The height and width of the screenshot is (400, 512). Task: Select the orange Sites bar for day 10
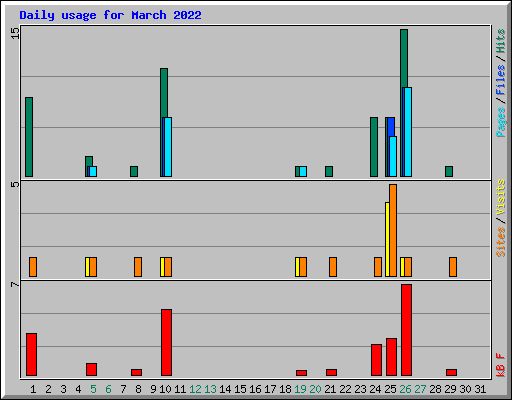[168, 267]
